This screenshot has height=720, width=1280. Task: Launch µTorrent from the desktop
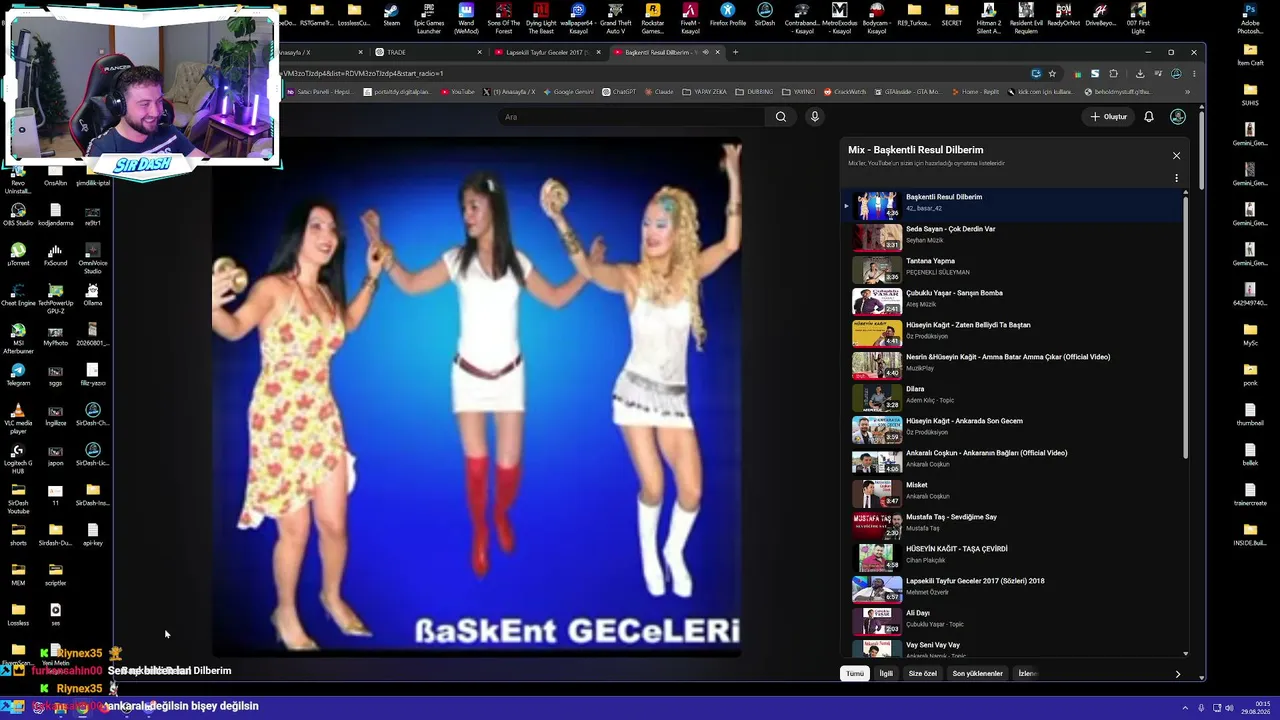click(18, 255)
